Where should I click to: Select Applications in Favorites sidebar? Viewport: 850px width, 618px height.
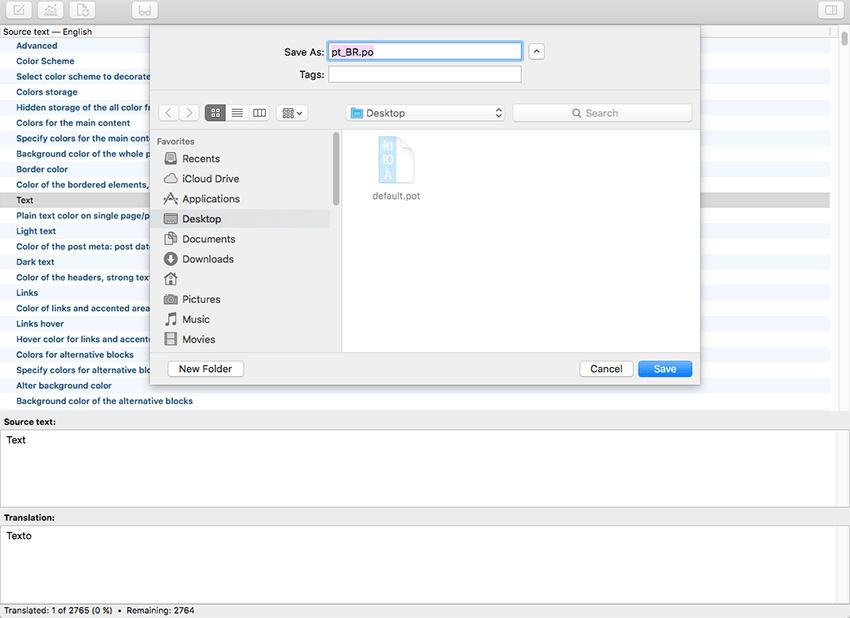(210, 199)
